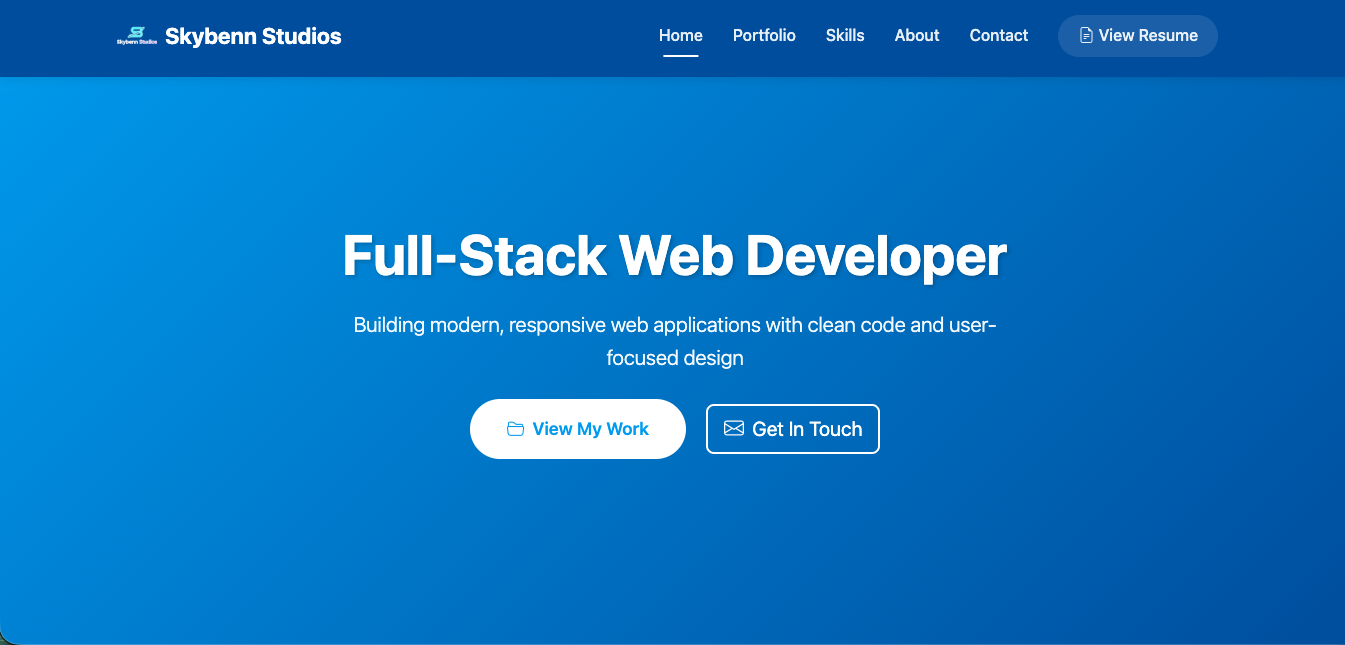Click the View Resume button
The image size is (1345, 645).
pos(1137,35)
